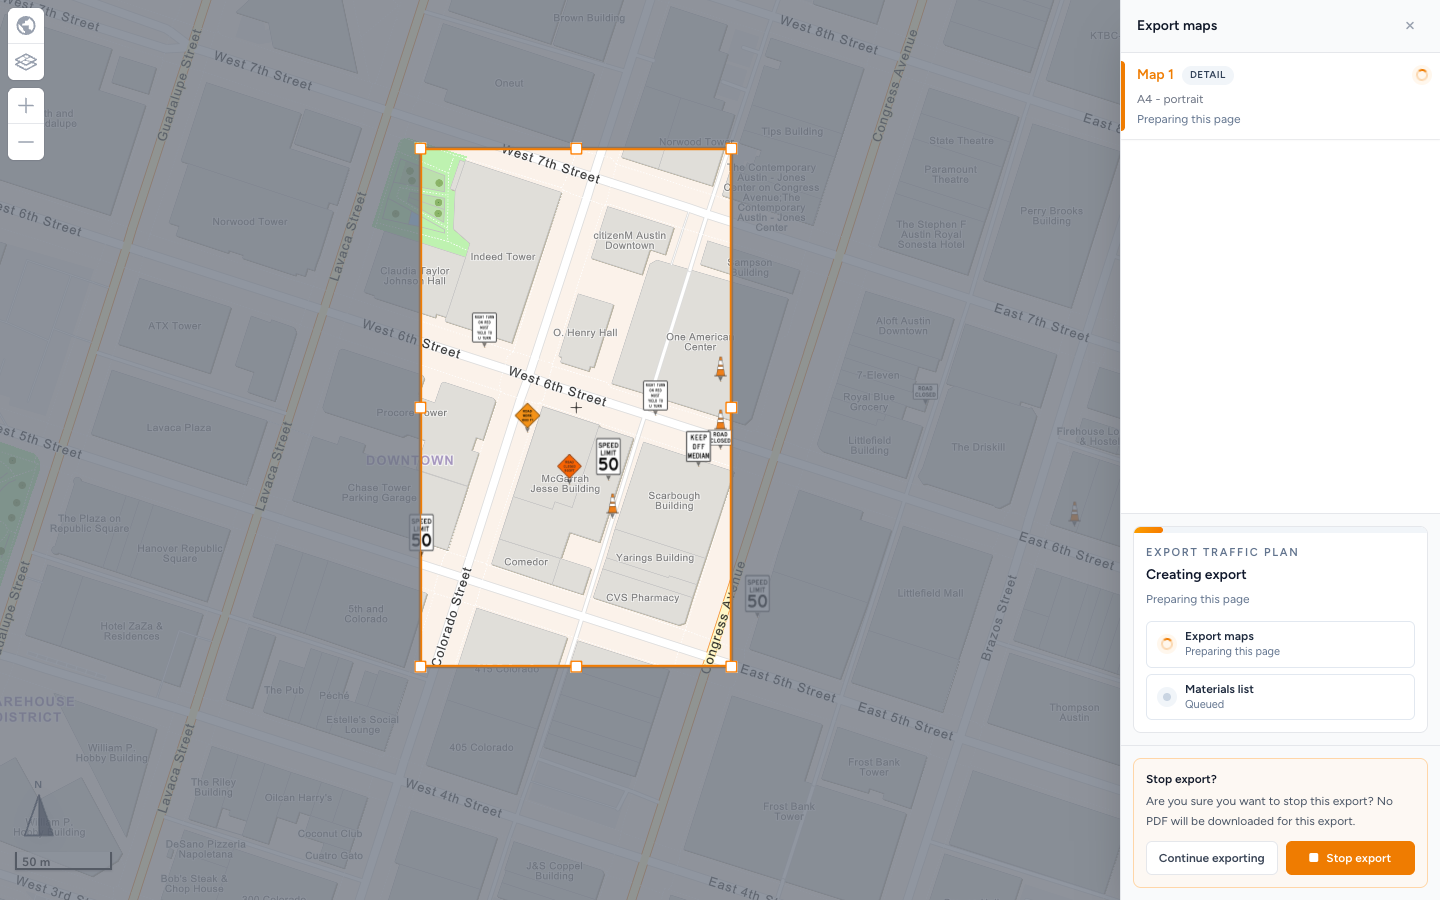Screen dimensions: 1440x900
Task: Open the globe basemap selector
Action: pyautogui.click(x=26, y=25)
